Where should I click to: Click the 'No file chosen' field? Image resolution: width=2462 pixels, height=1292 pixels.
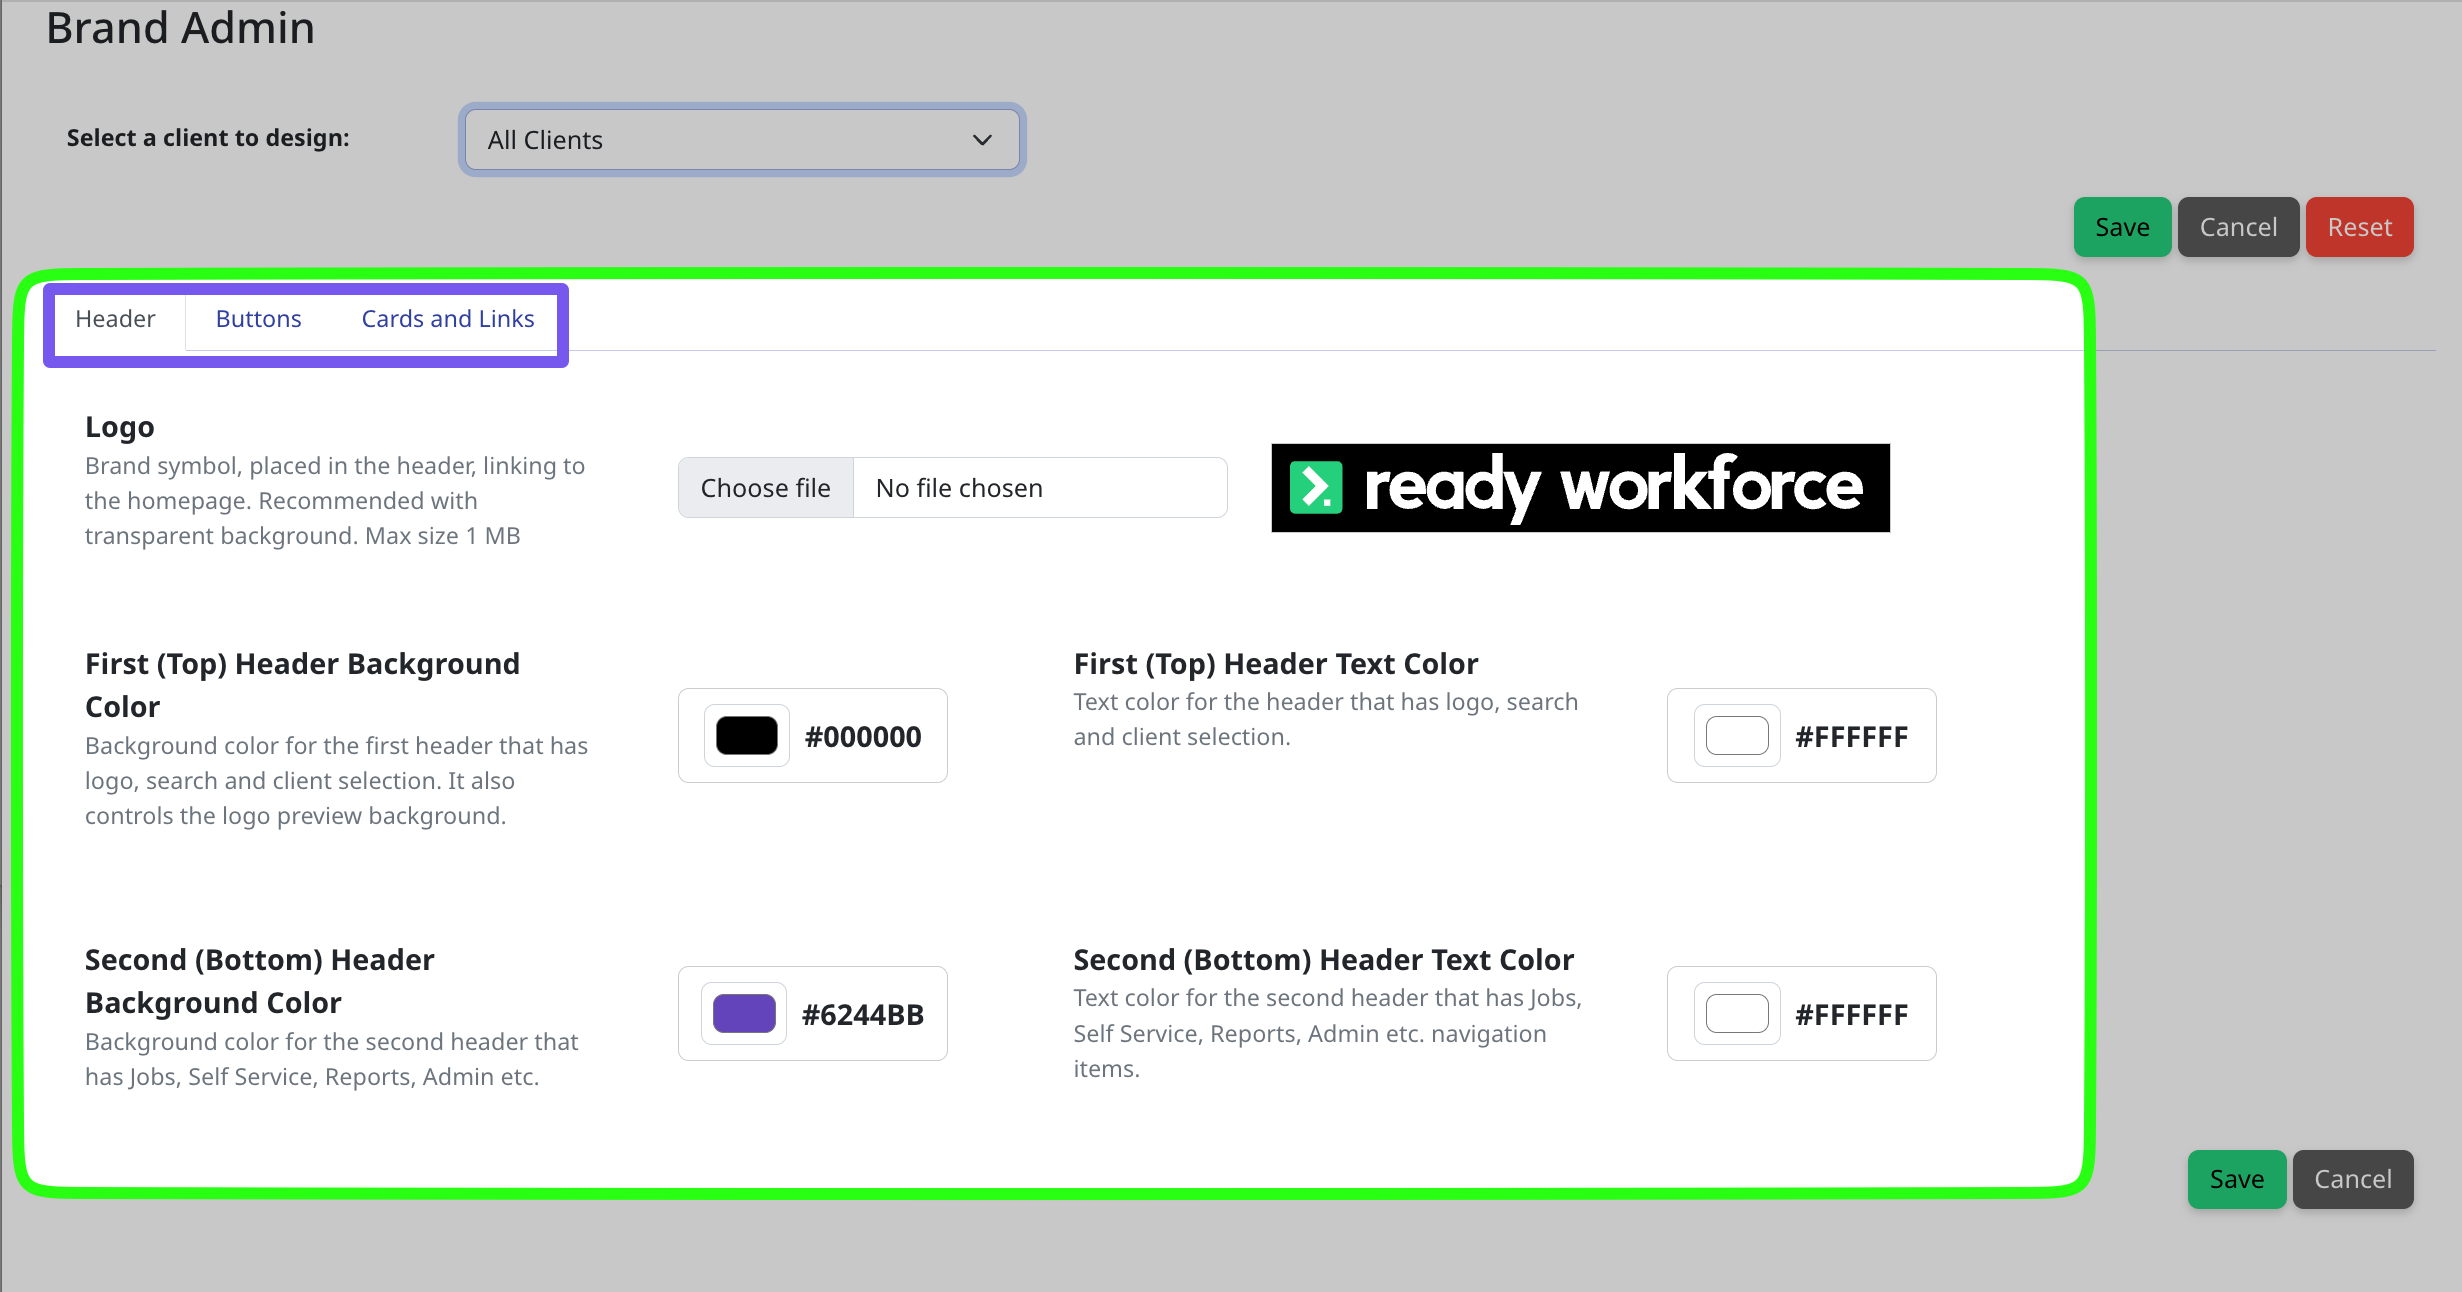tap(1040, 488)
